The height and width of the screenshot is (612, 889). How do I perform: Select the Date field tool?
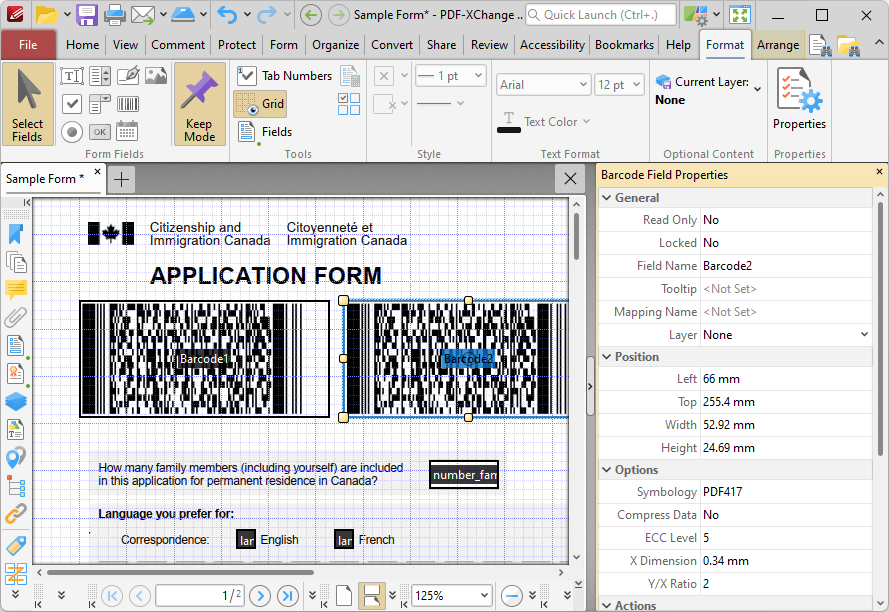(x=127, y=131)
